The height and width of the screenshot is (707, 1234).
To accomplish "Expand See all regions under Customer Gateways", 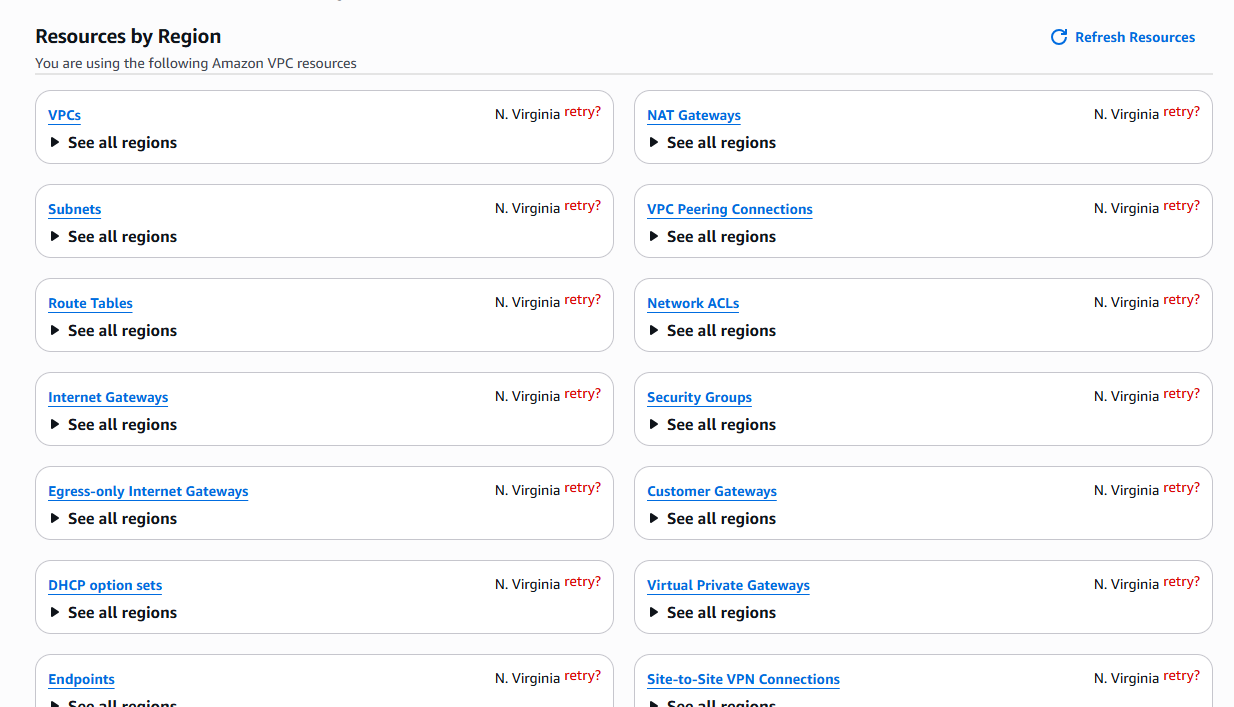I will (x=711, y=519).
